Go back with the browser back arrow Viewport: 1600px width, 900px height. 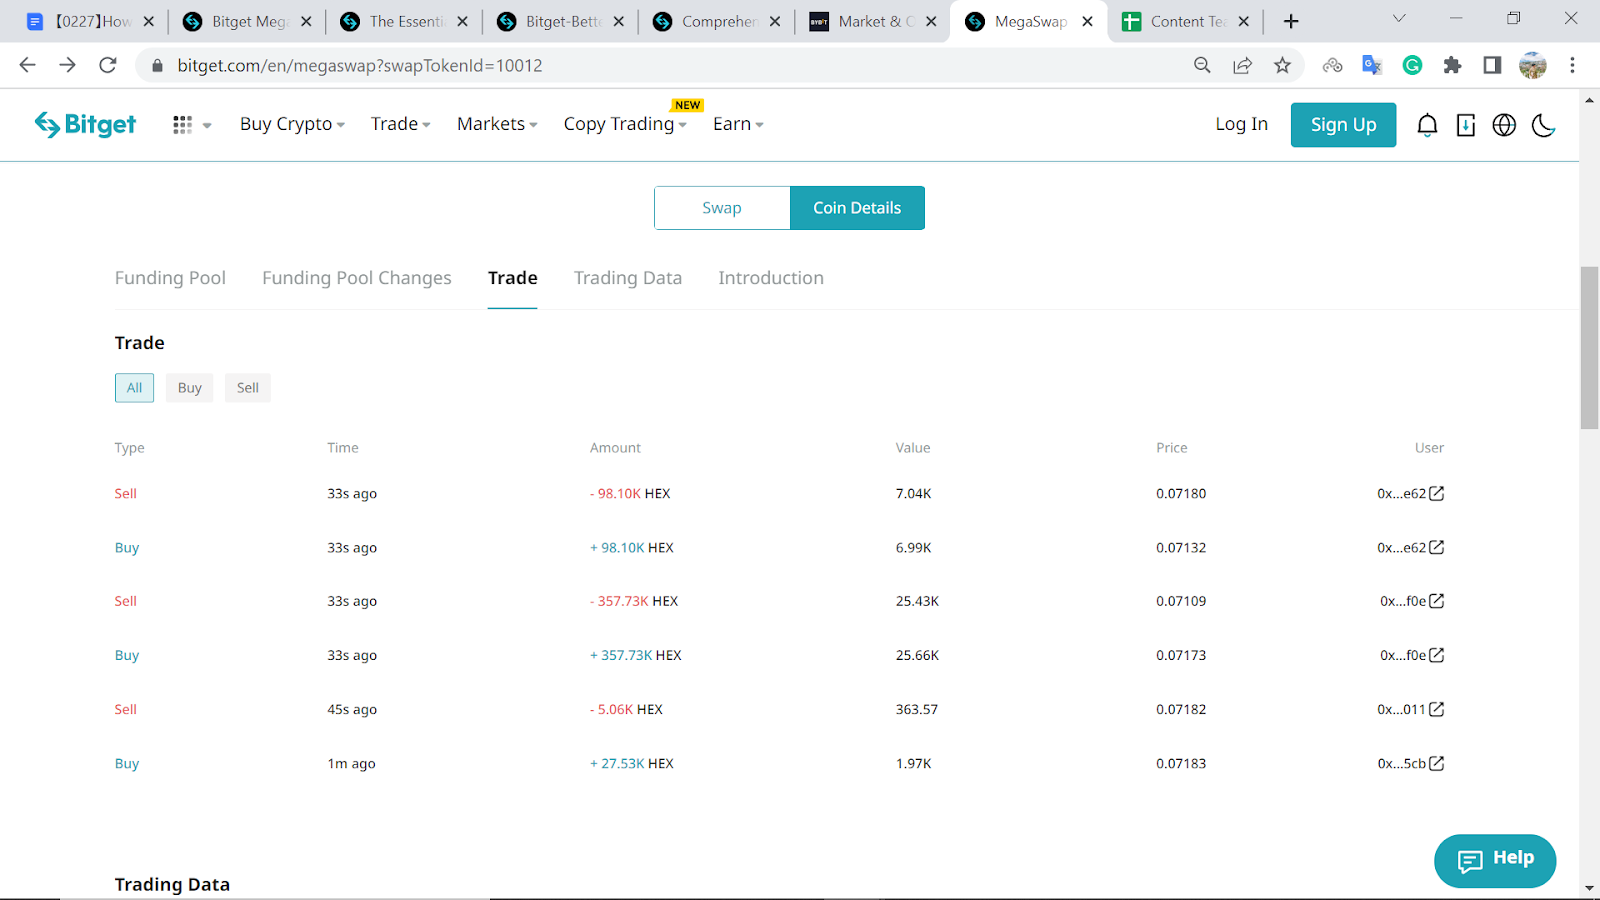pos(27,65)
